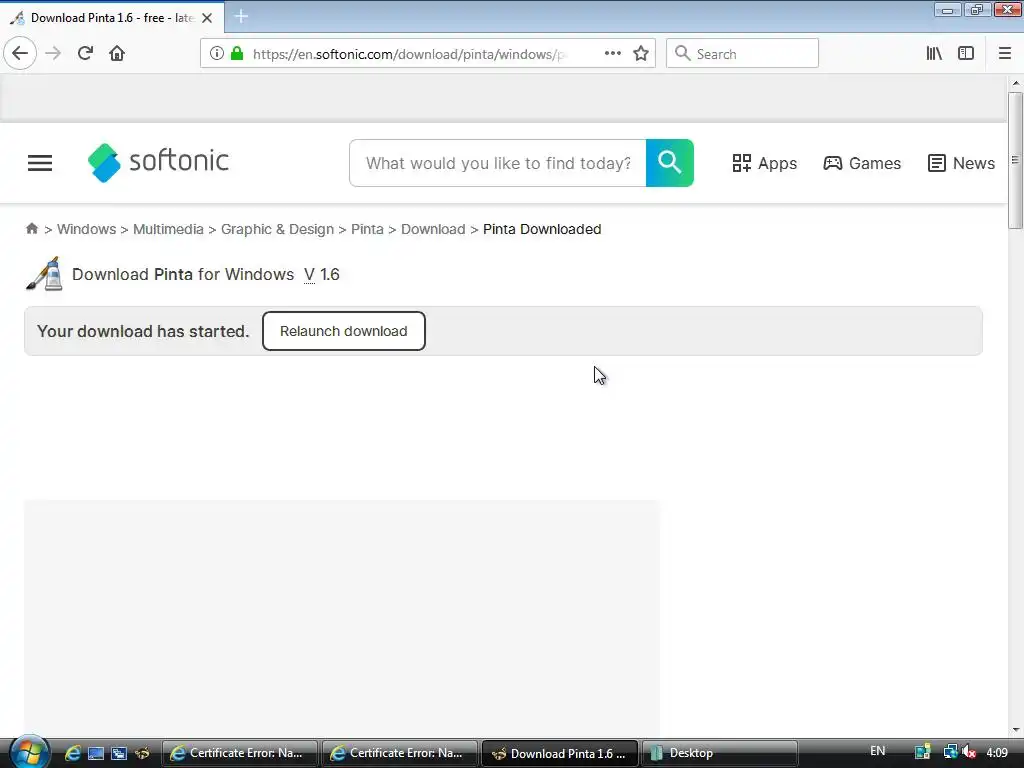Open the Apps section
This screenshot has height=768, width=1024.
click(765, 163)
